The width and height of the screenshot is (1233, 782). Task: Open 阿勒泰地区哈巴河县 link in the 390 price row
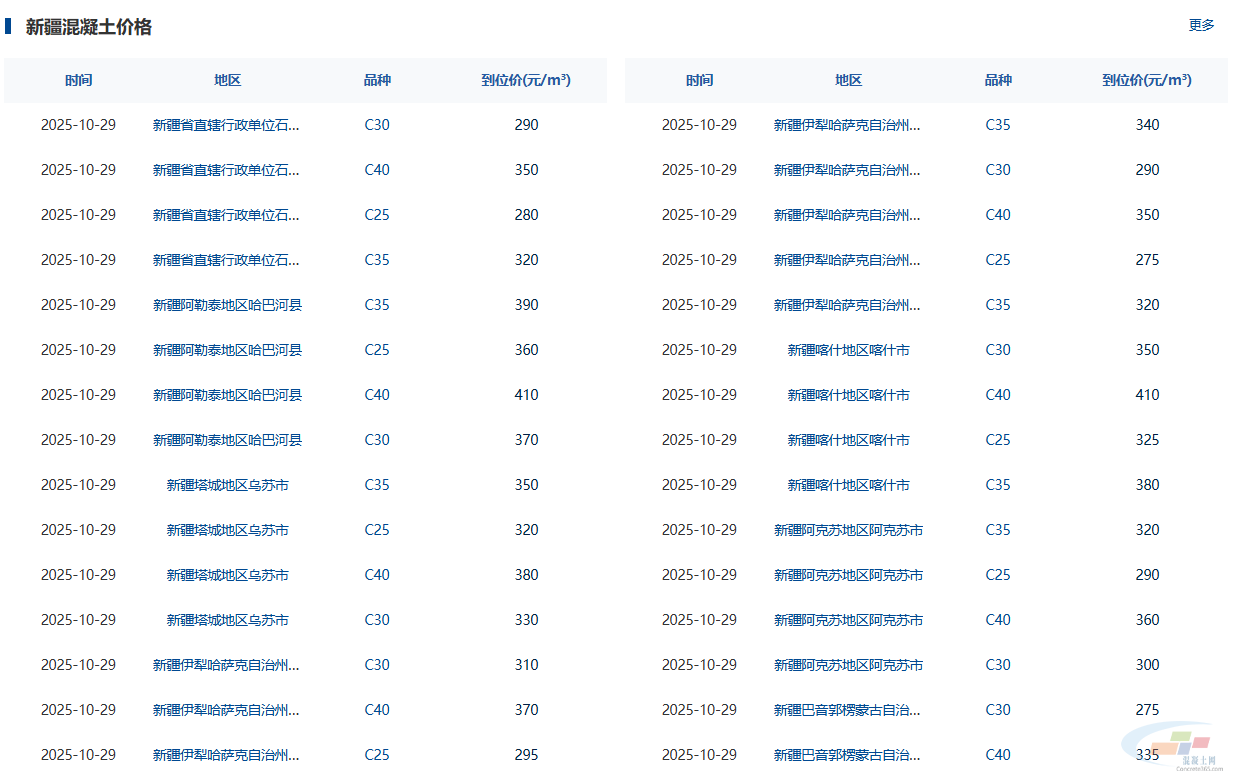tap(227, 305)
